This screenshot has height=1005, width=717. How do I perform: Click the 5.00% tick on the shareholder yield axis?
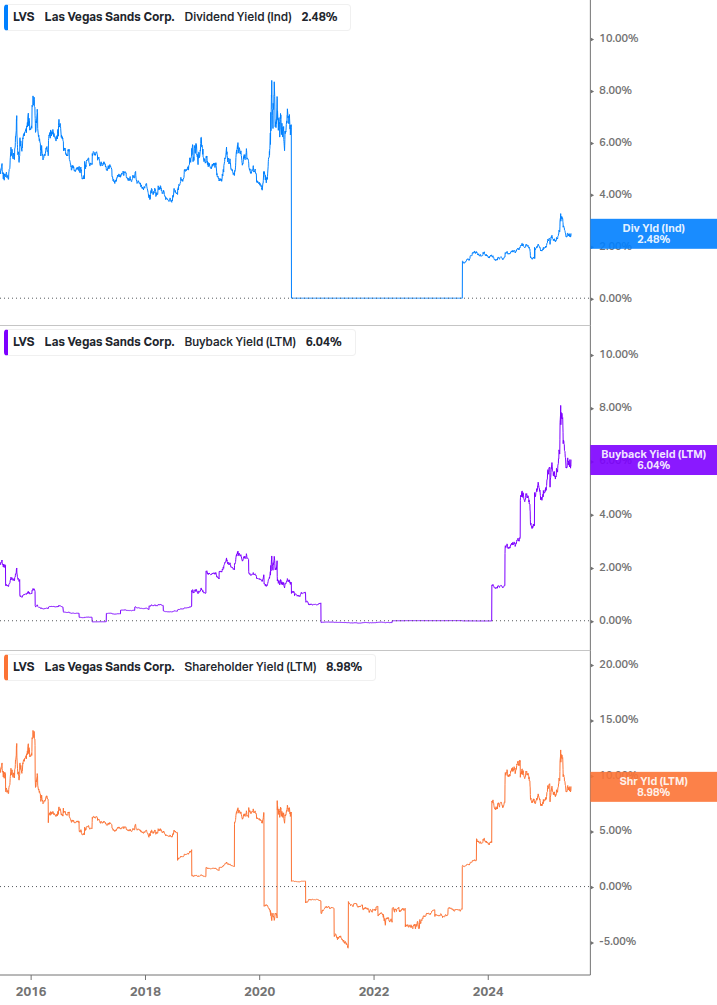click(615, 831)
